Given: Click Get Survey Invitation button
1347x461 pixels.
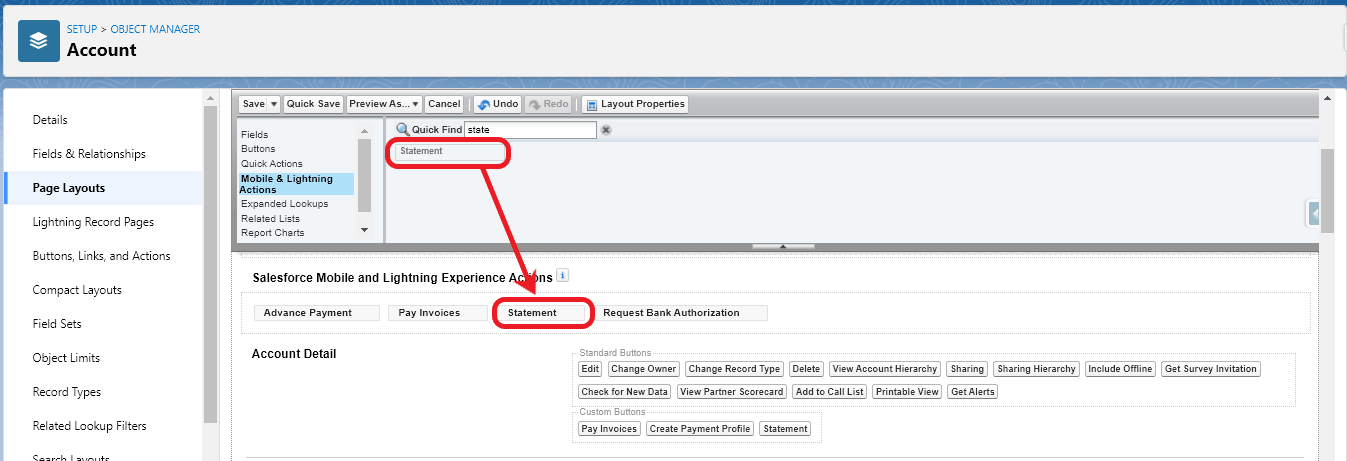Looking at the screenshot, I should pos(1211,369).
